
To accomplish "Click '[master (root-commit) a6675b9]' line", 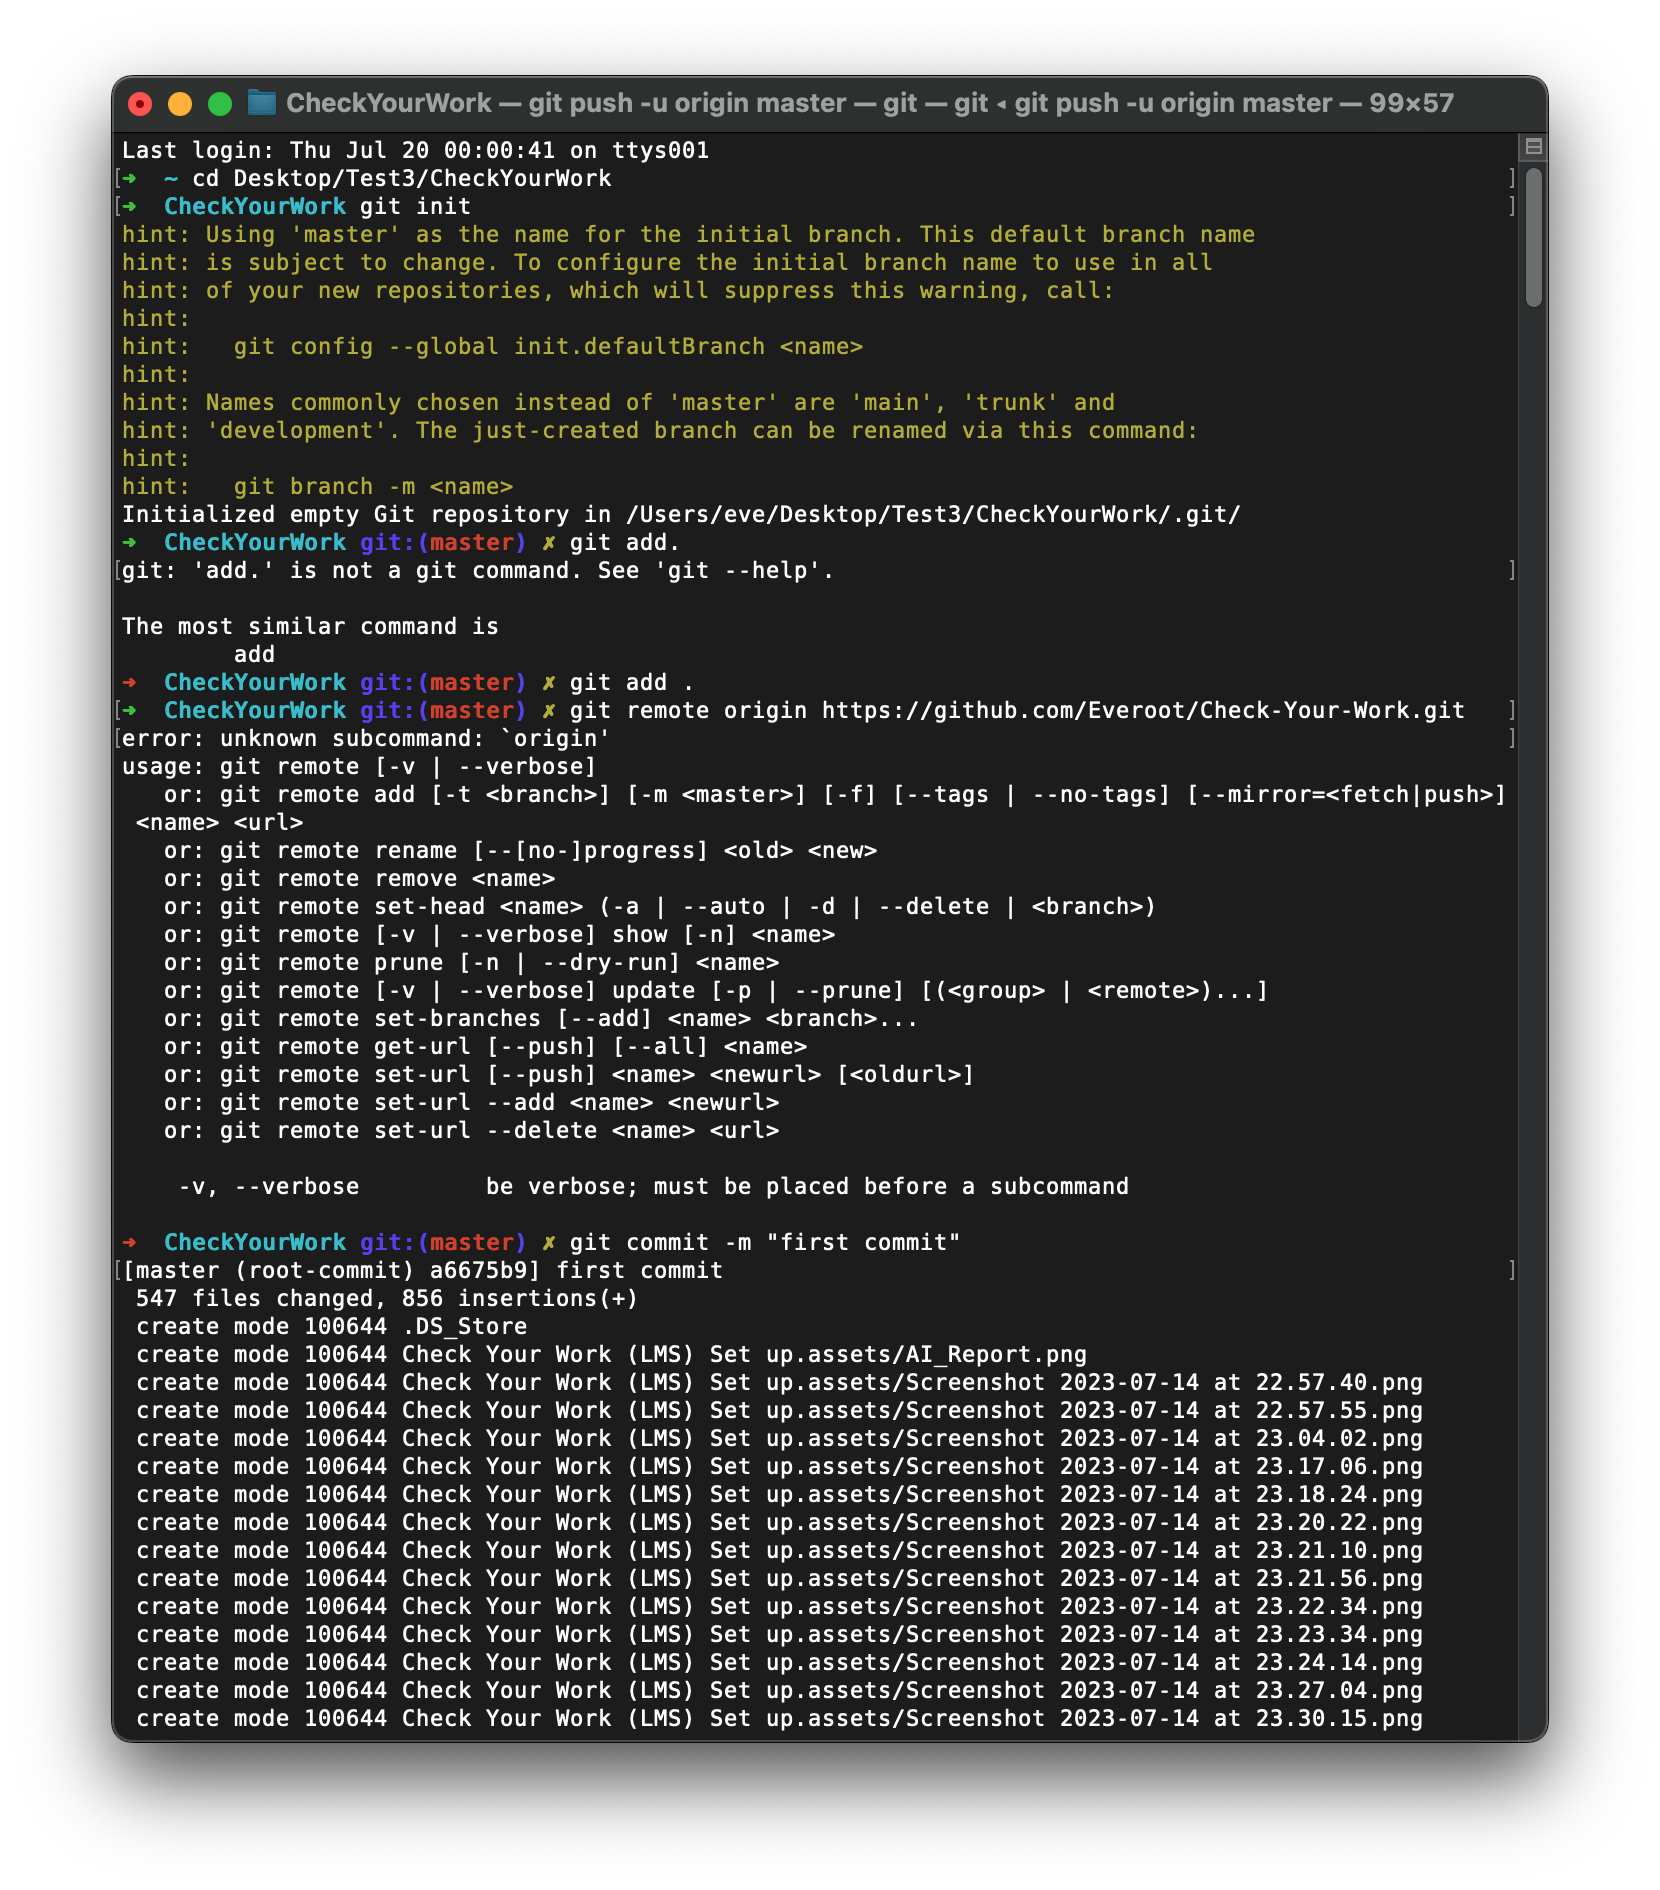I will tap(422, 1271).
